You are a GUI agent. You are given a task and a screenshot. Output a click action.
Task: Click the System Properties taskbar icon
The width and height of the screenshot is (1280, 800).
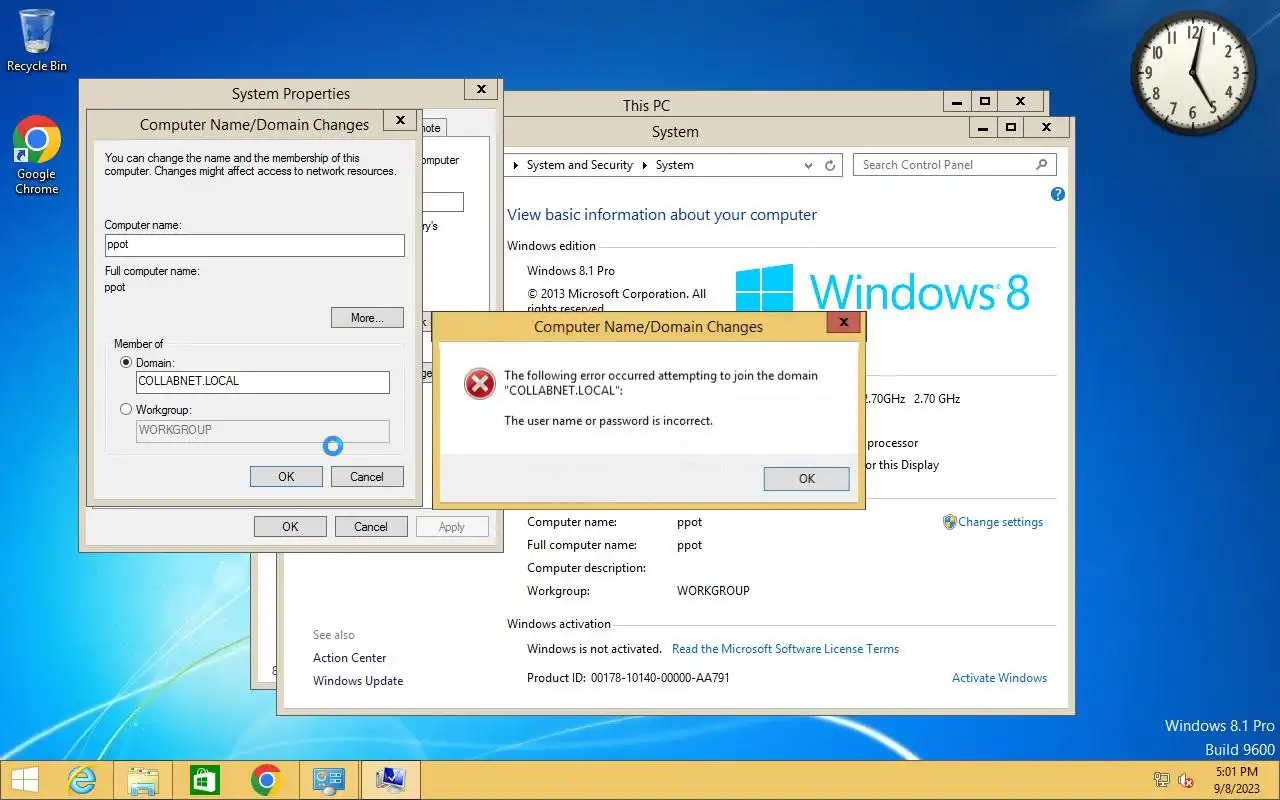[x=390, y=780]
